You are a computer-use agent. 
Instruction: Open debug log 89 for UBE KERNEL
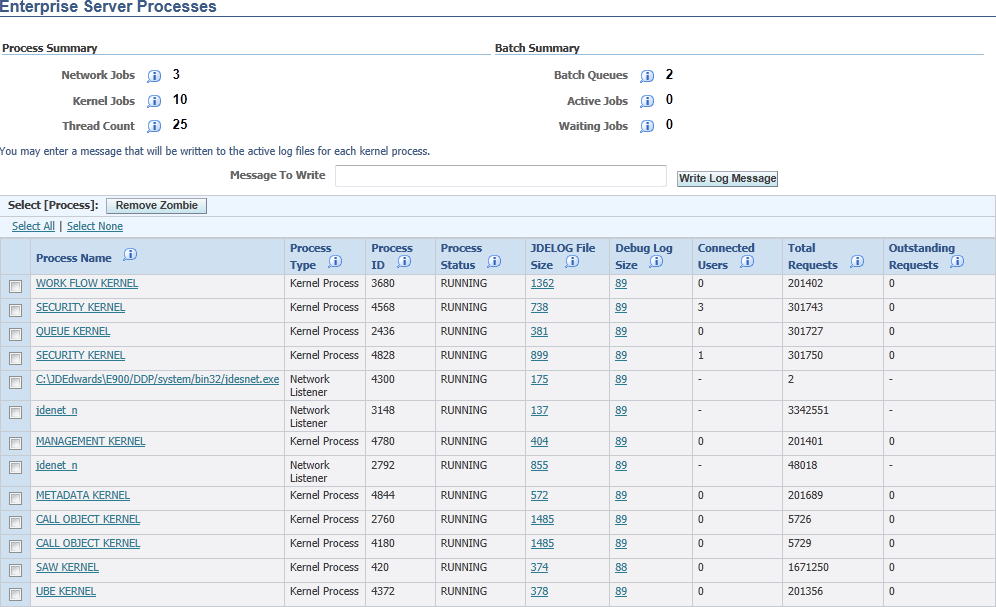pyautogui.click(x=621, y=591)
